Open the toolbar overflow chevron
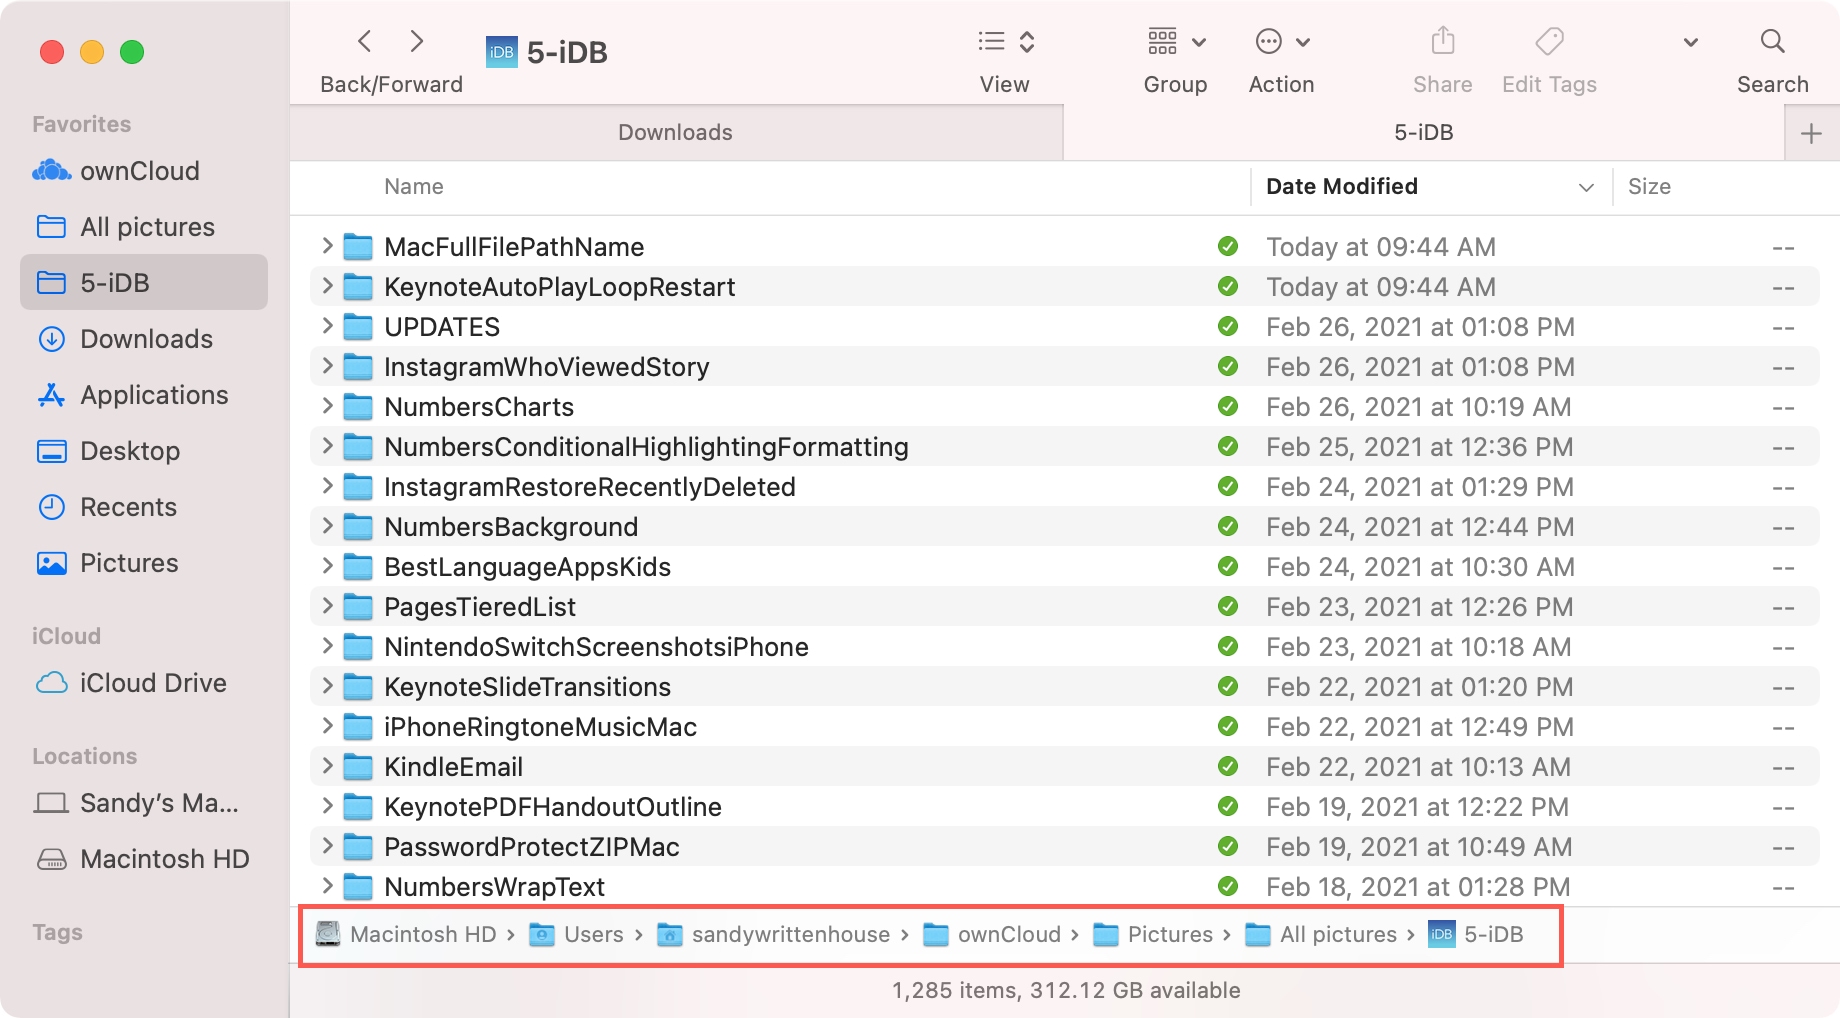The image size is (1840, 1018). tap(1691, 42)
